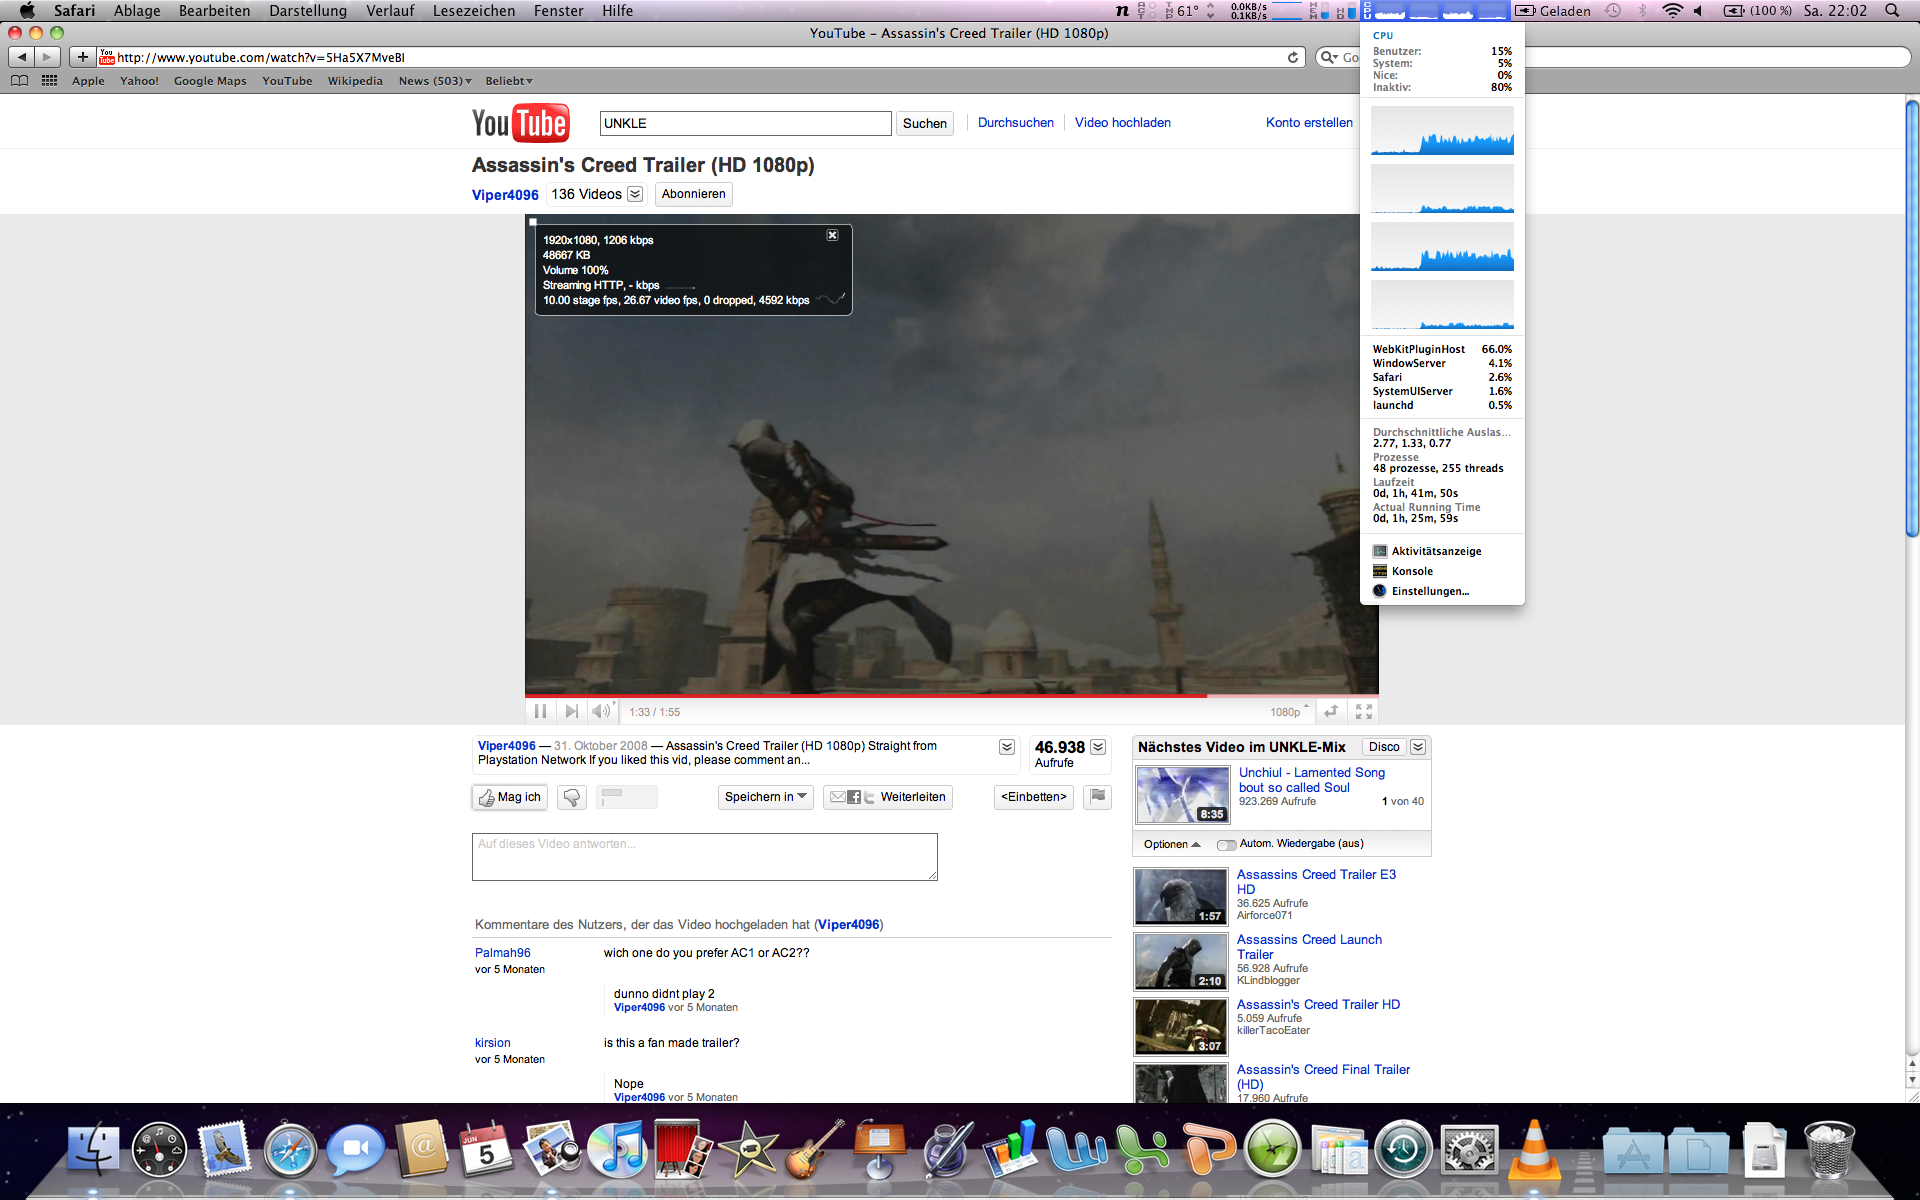Mute the player volume speaker icon

coord(601,711)
